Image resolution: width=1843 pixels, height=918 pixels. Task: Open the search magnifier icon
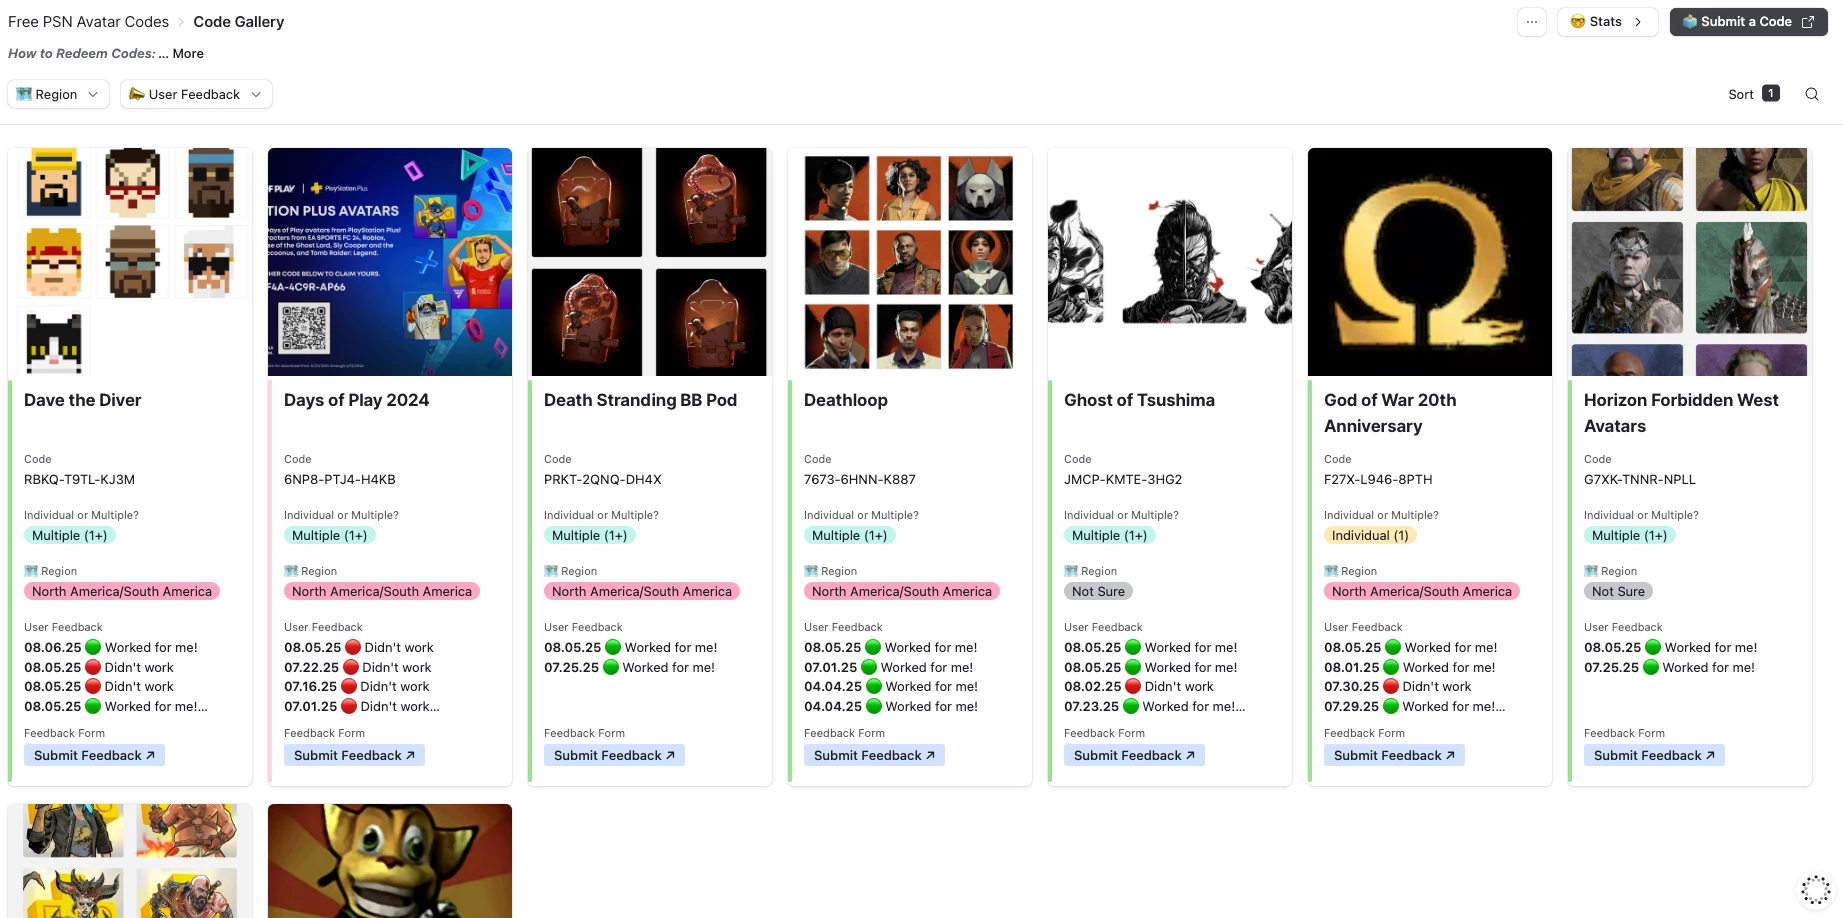pos(1811,94)
